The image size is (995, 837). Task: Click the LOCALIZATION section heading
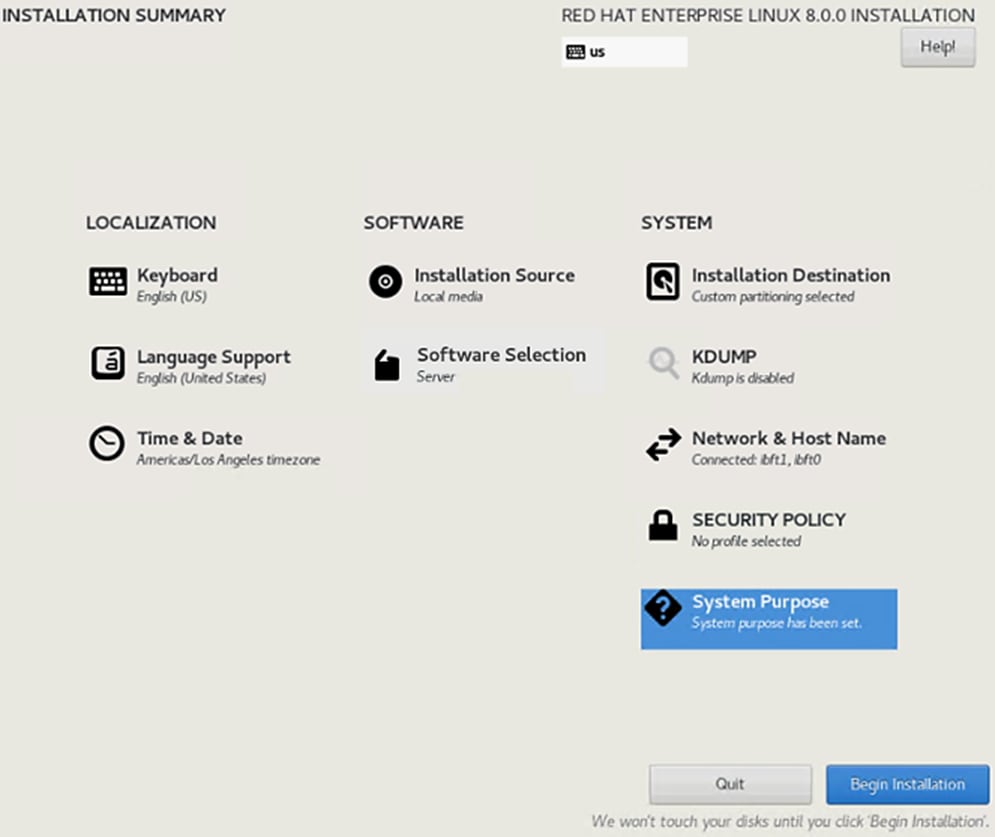click(x=151, y=223)
